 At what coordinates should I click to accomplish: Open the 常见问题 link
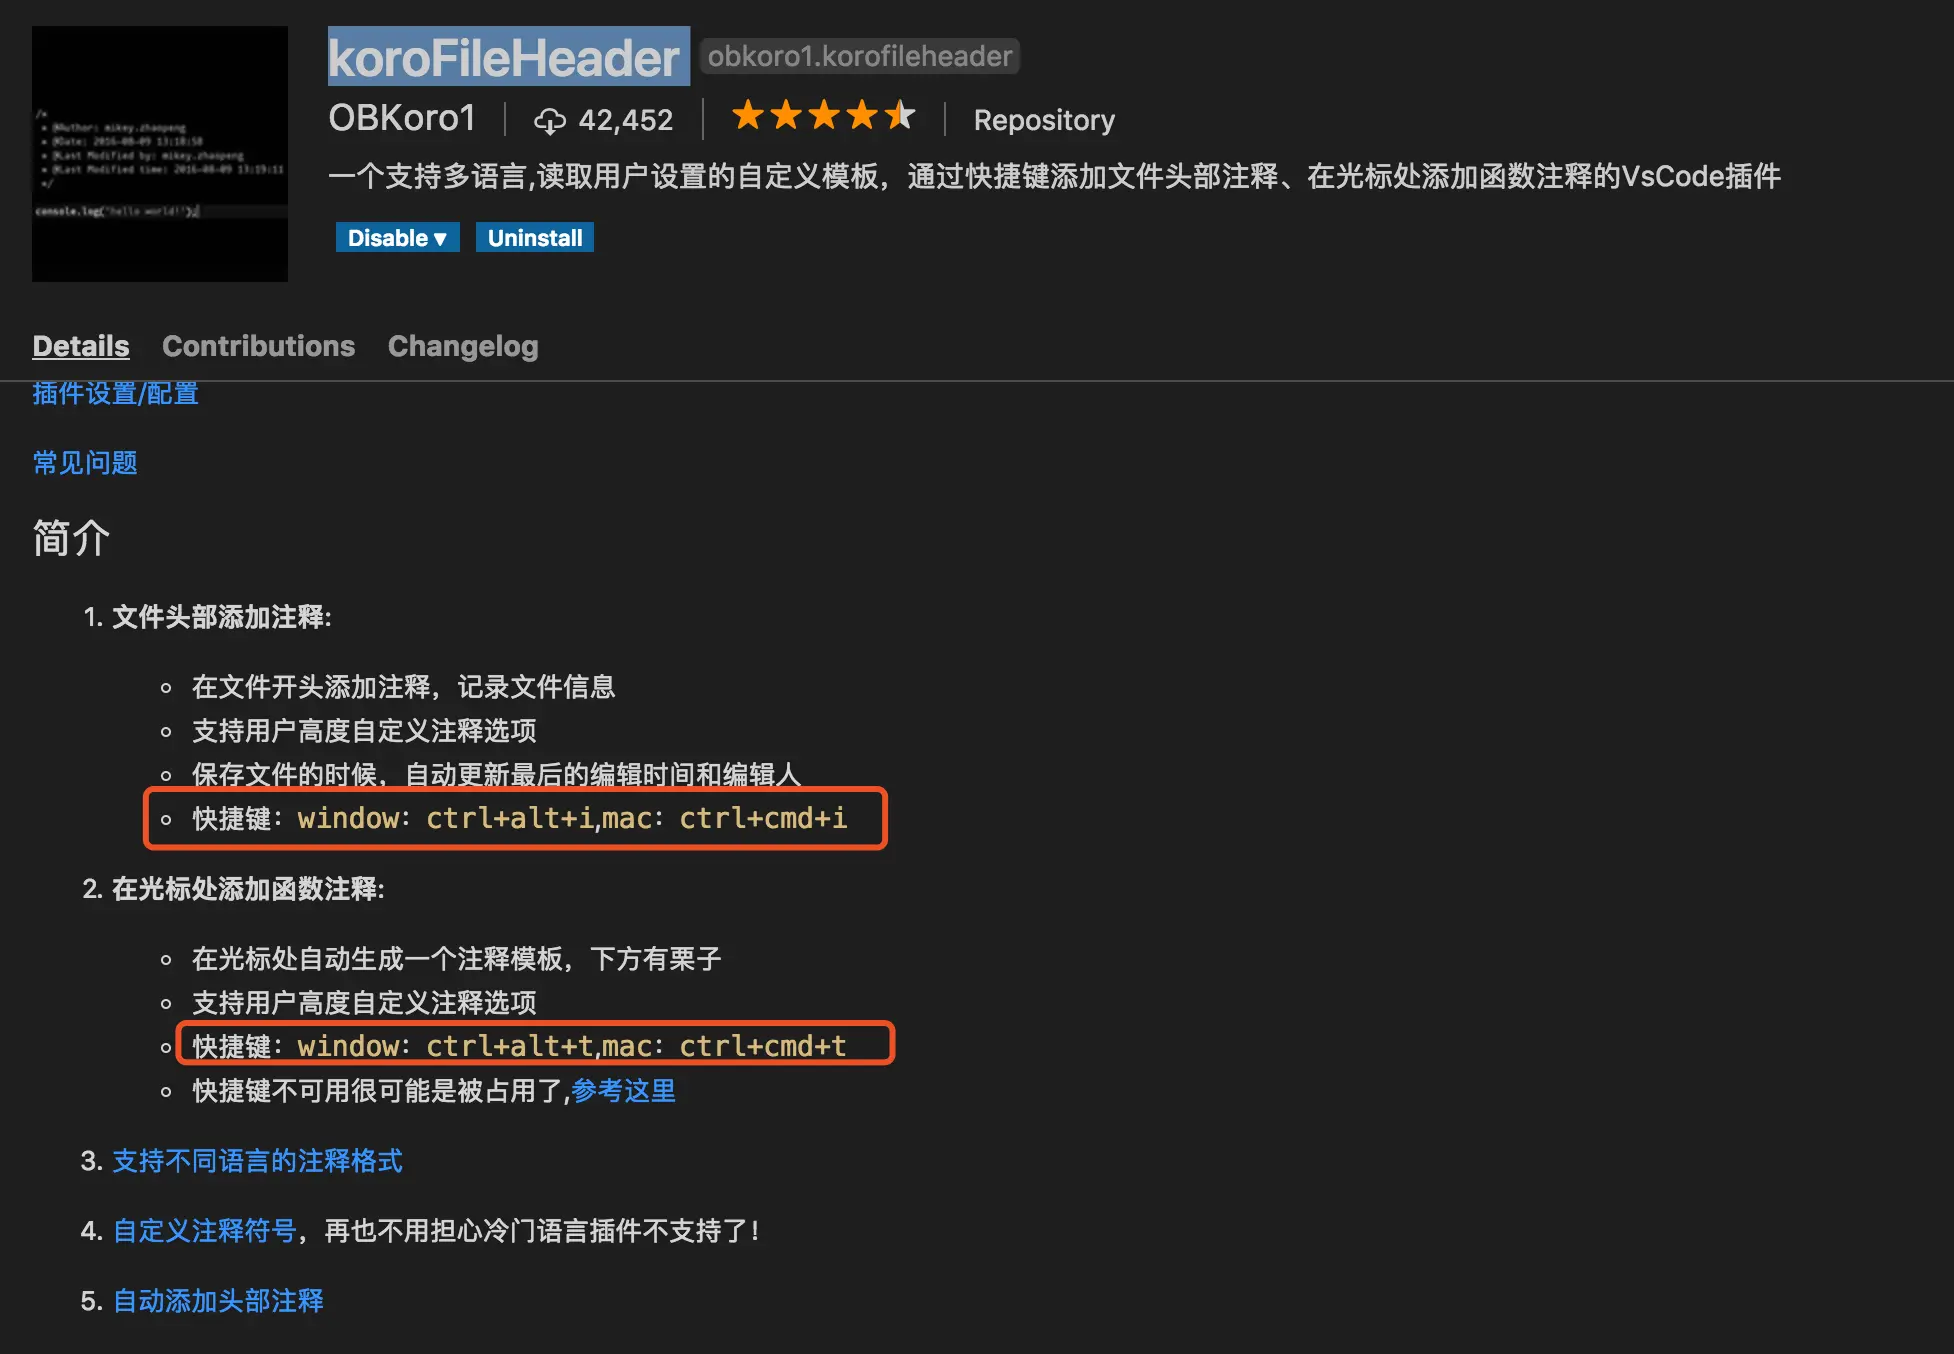point(85,463)
